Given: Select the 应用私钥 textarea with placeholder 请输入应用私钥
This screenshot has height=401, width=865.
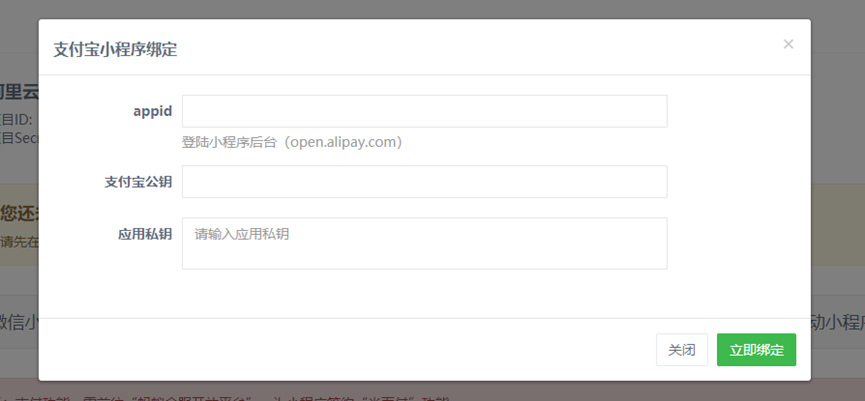Looking at the screenshot, I should [424, 243].
